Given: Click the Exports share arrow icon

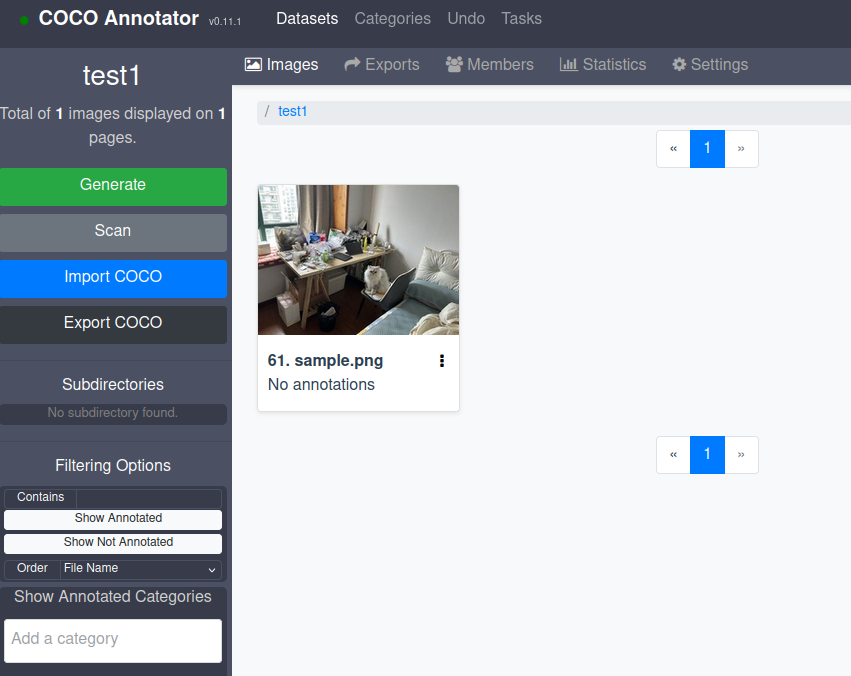Looking at the screenshot, I should point(352,64).
